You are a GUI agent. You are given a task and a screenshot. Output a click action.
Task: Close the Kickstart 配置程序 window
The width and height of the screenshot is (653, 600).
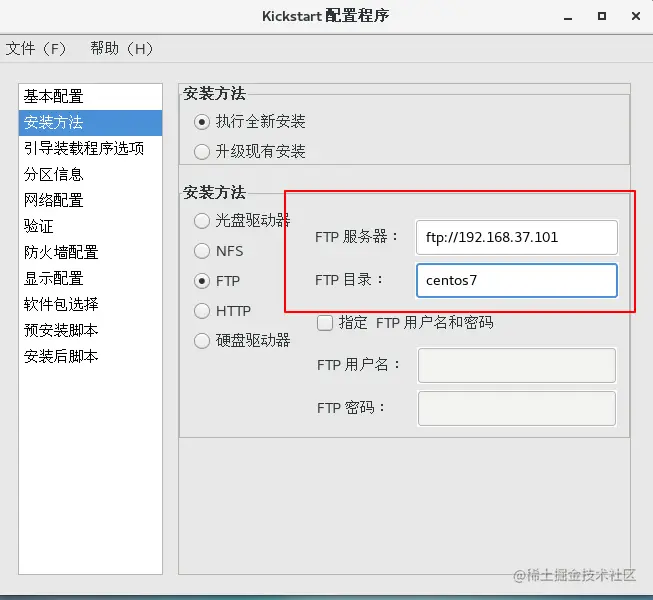[x=636, y=16]
